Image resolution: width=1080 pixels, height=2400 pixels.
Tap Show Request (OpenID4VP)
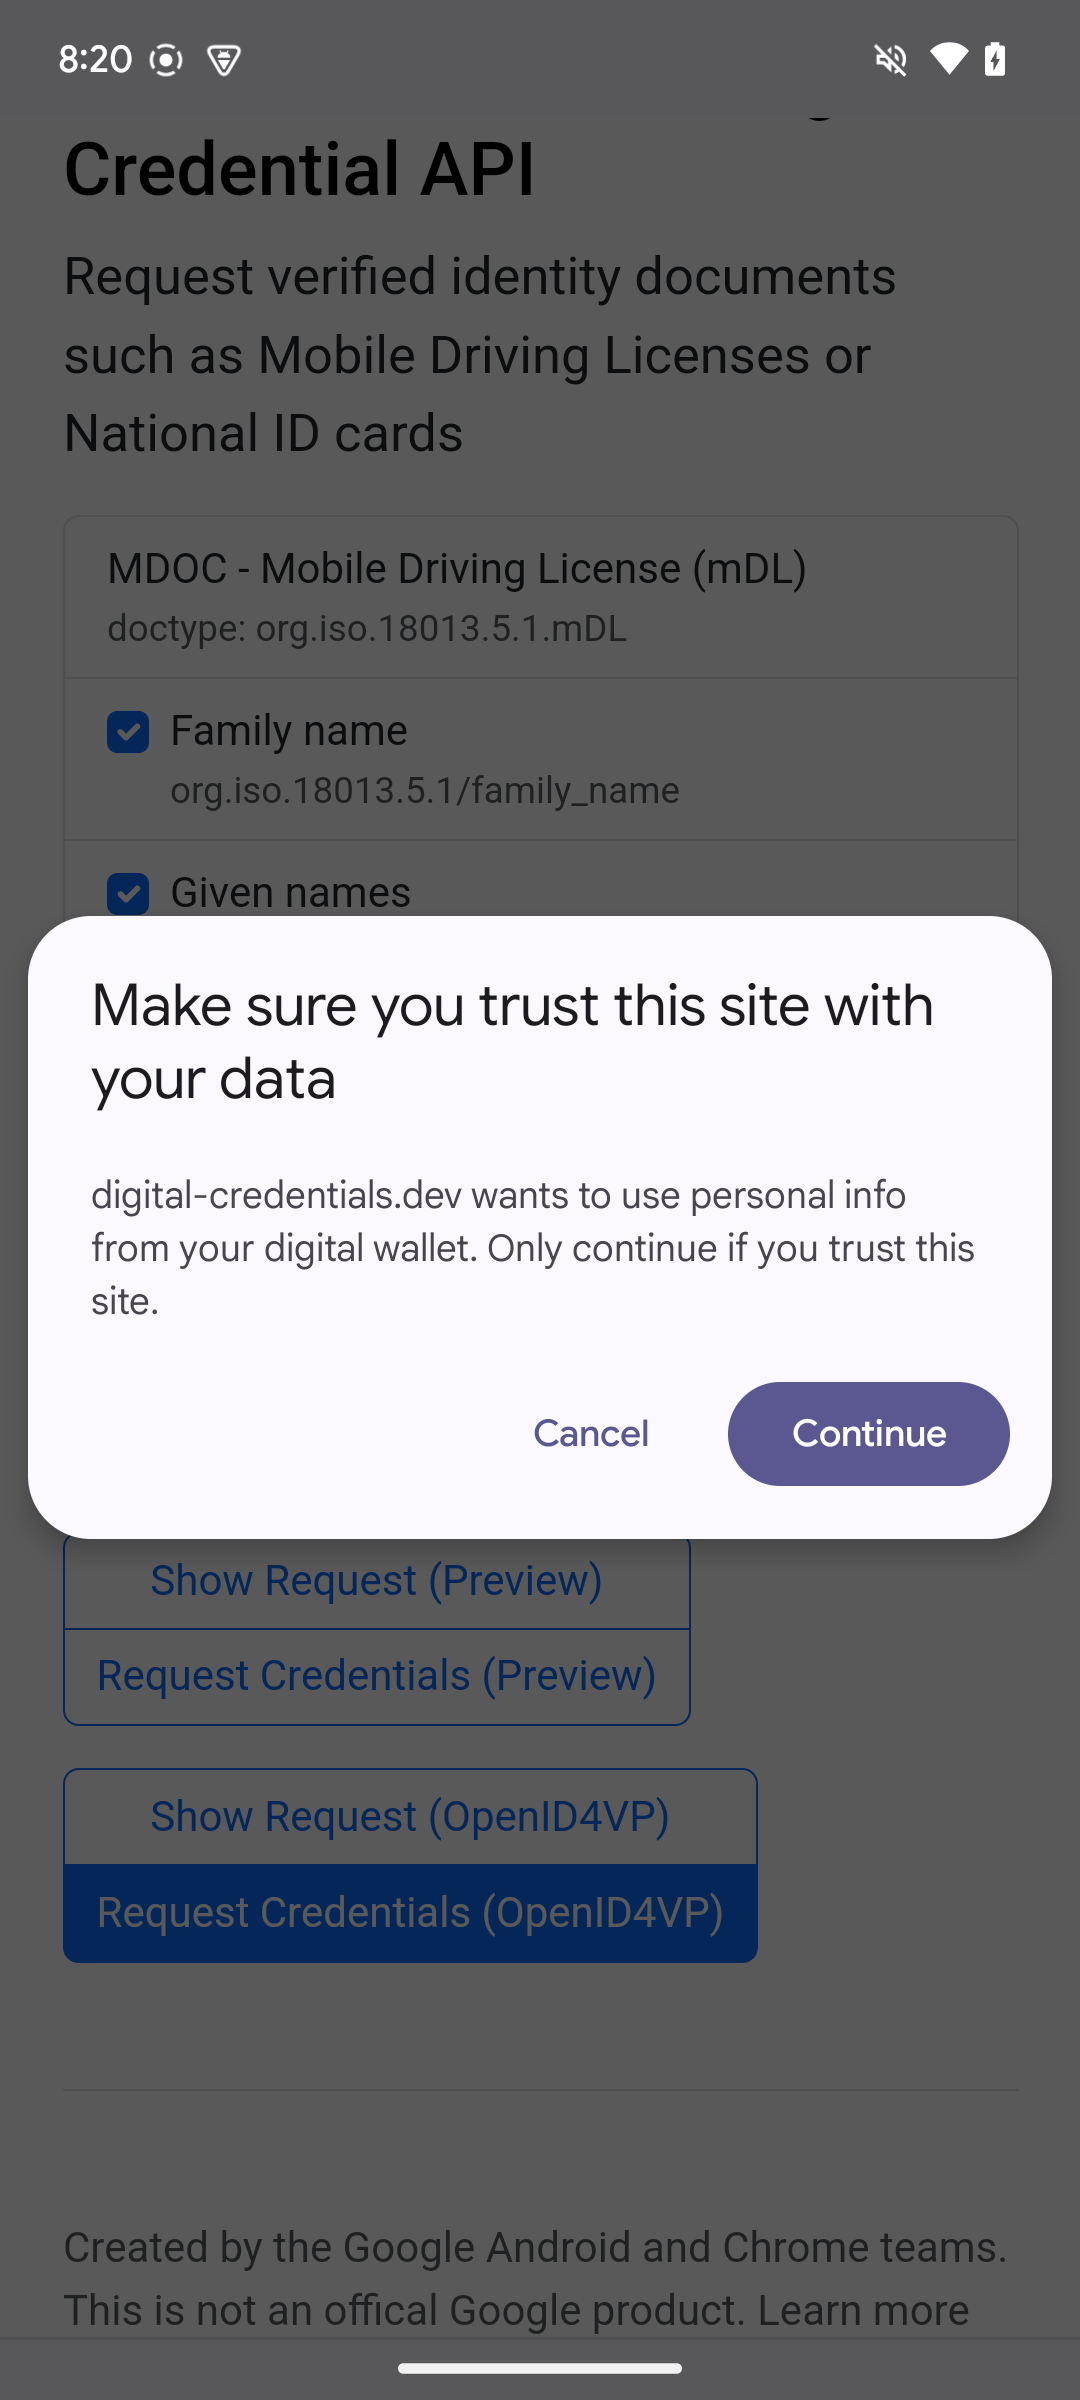(409, 1816)
